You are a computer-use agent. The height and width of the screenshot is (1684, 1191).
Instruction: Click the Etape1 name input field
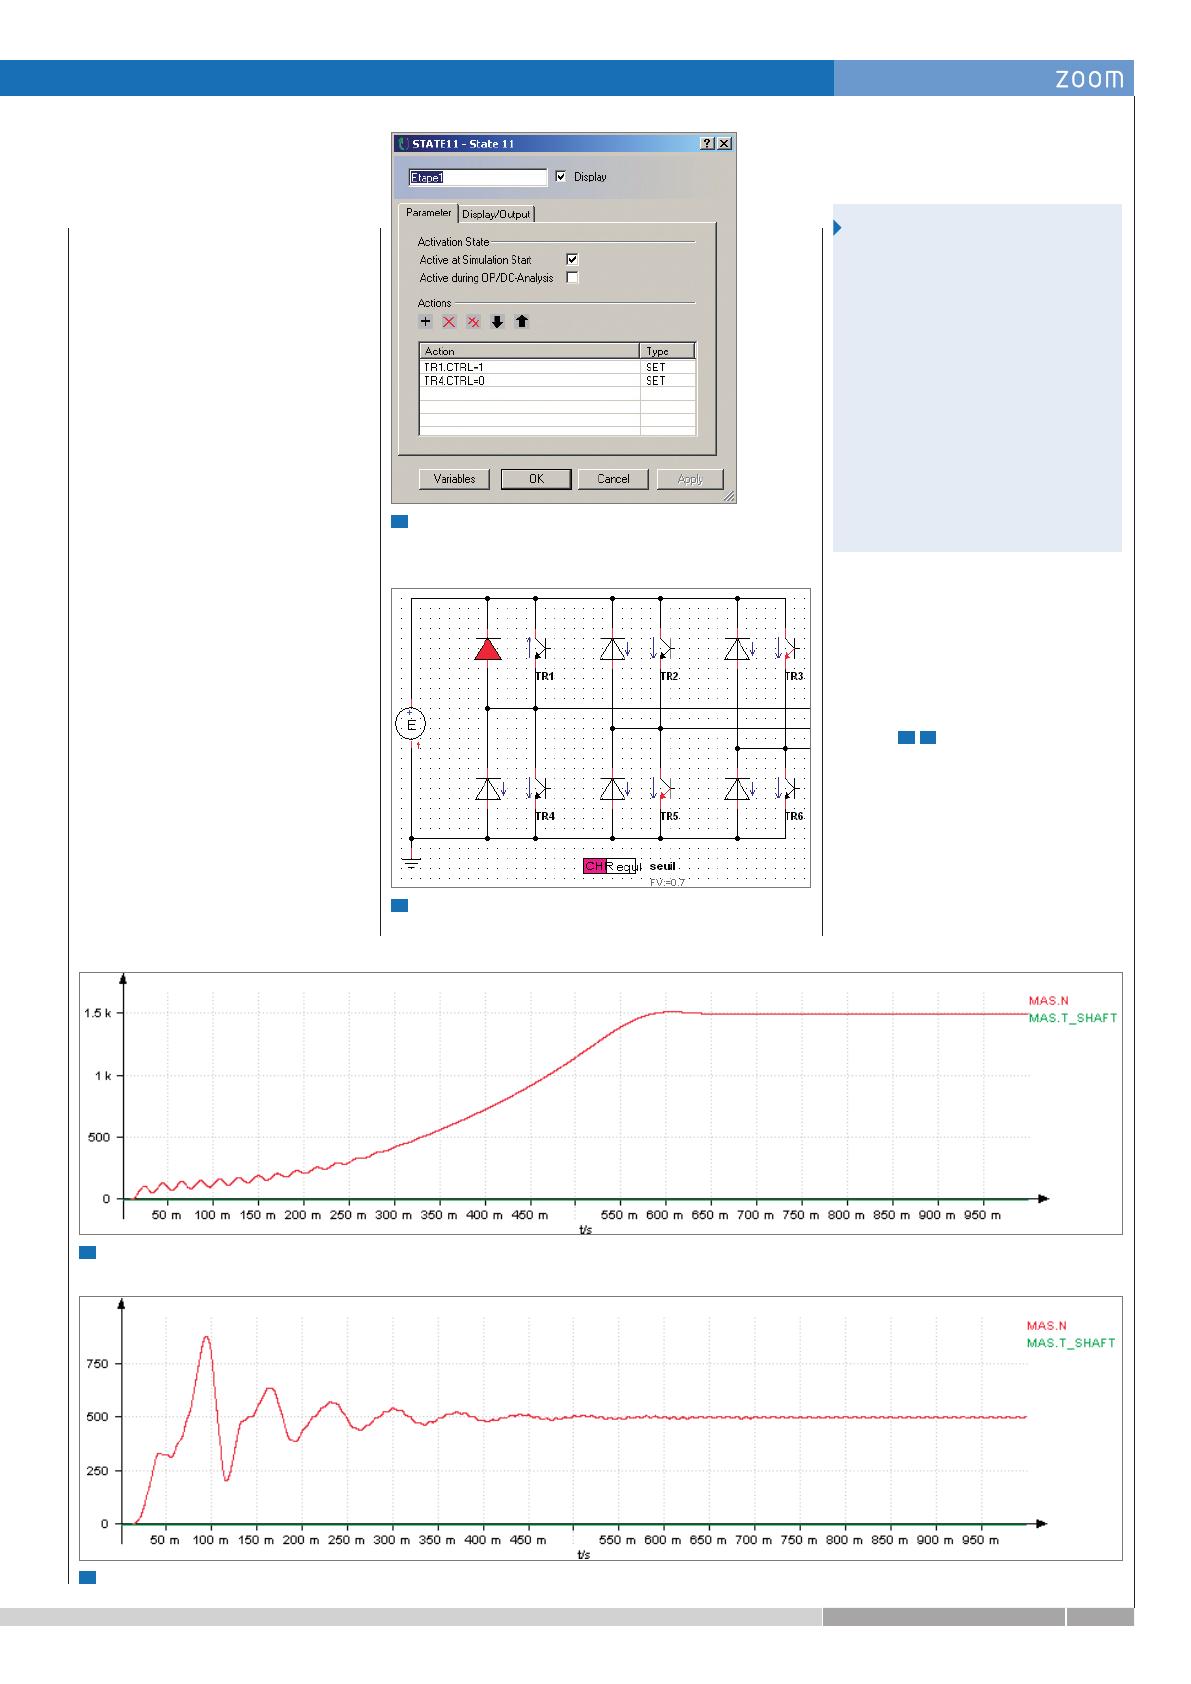tap(478, 177)
